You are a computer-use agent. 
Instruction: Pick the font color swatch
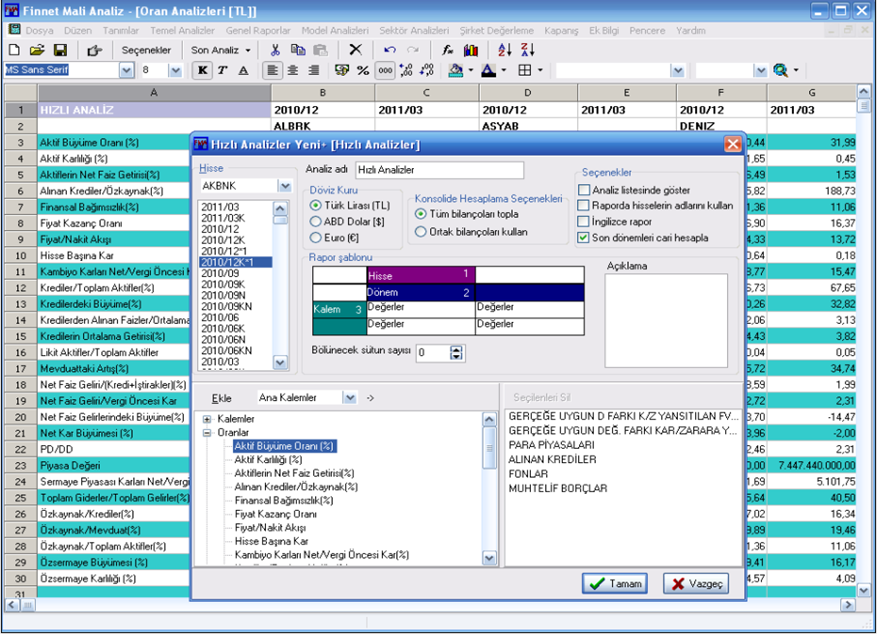click(488, 70)
